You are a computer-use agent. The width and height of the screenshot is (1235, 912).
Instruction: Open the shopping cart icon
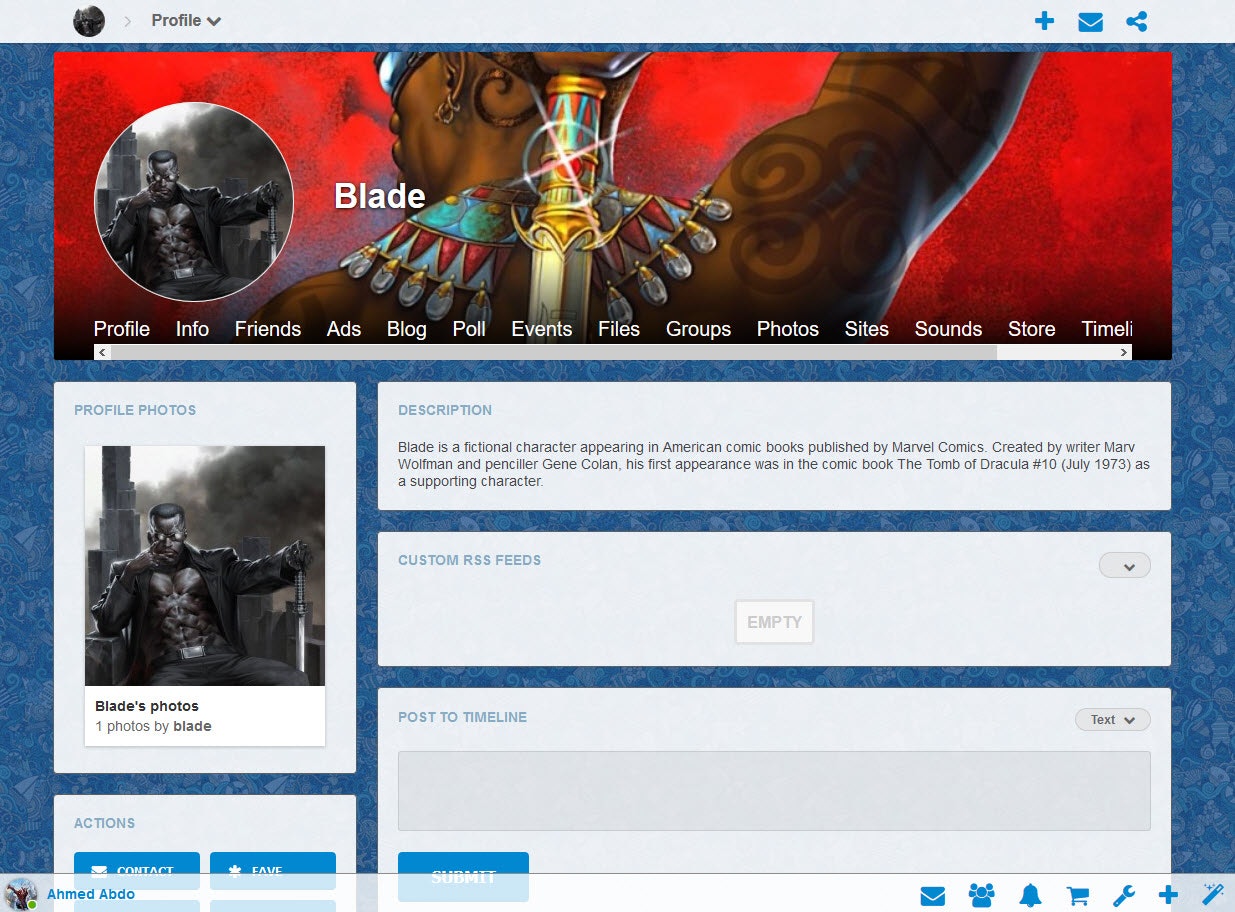pos(1078,895)
